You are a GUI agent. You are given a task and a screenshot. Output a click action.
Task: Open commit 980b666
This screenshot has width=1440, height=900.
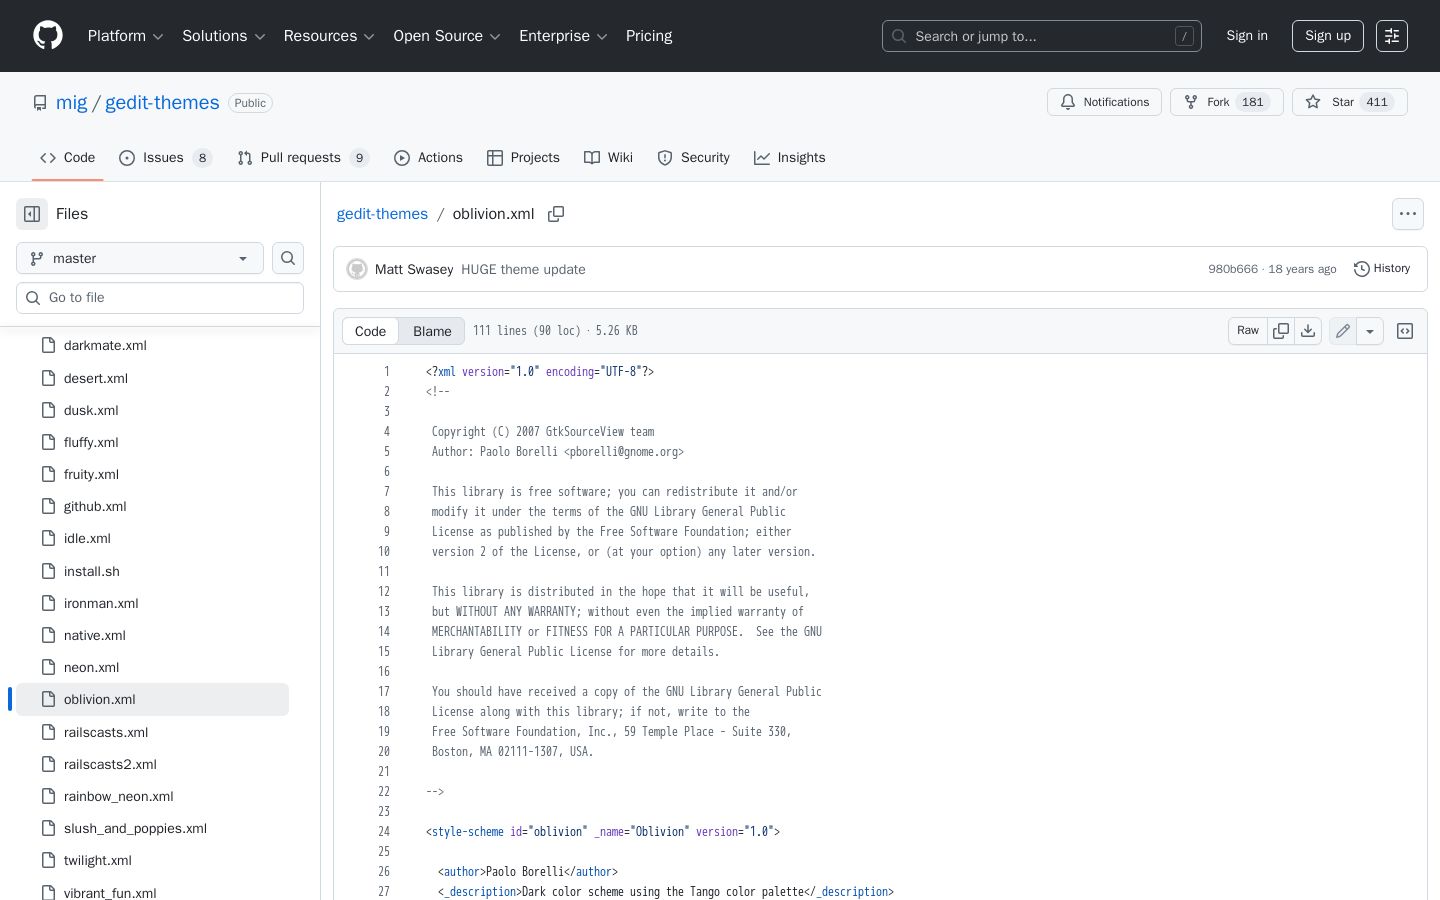coord(1233,269)
